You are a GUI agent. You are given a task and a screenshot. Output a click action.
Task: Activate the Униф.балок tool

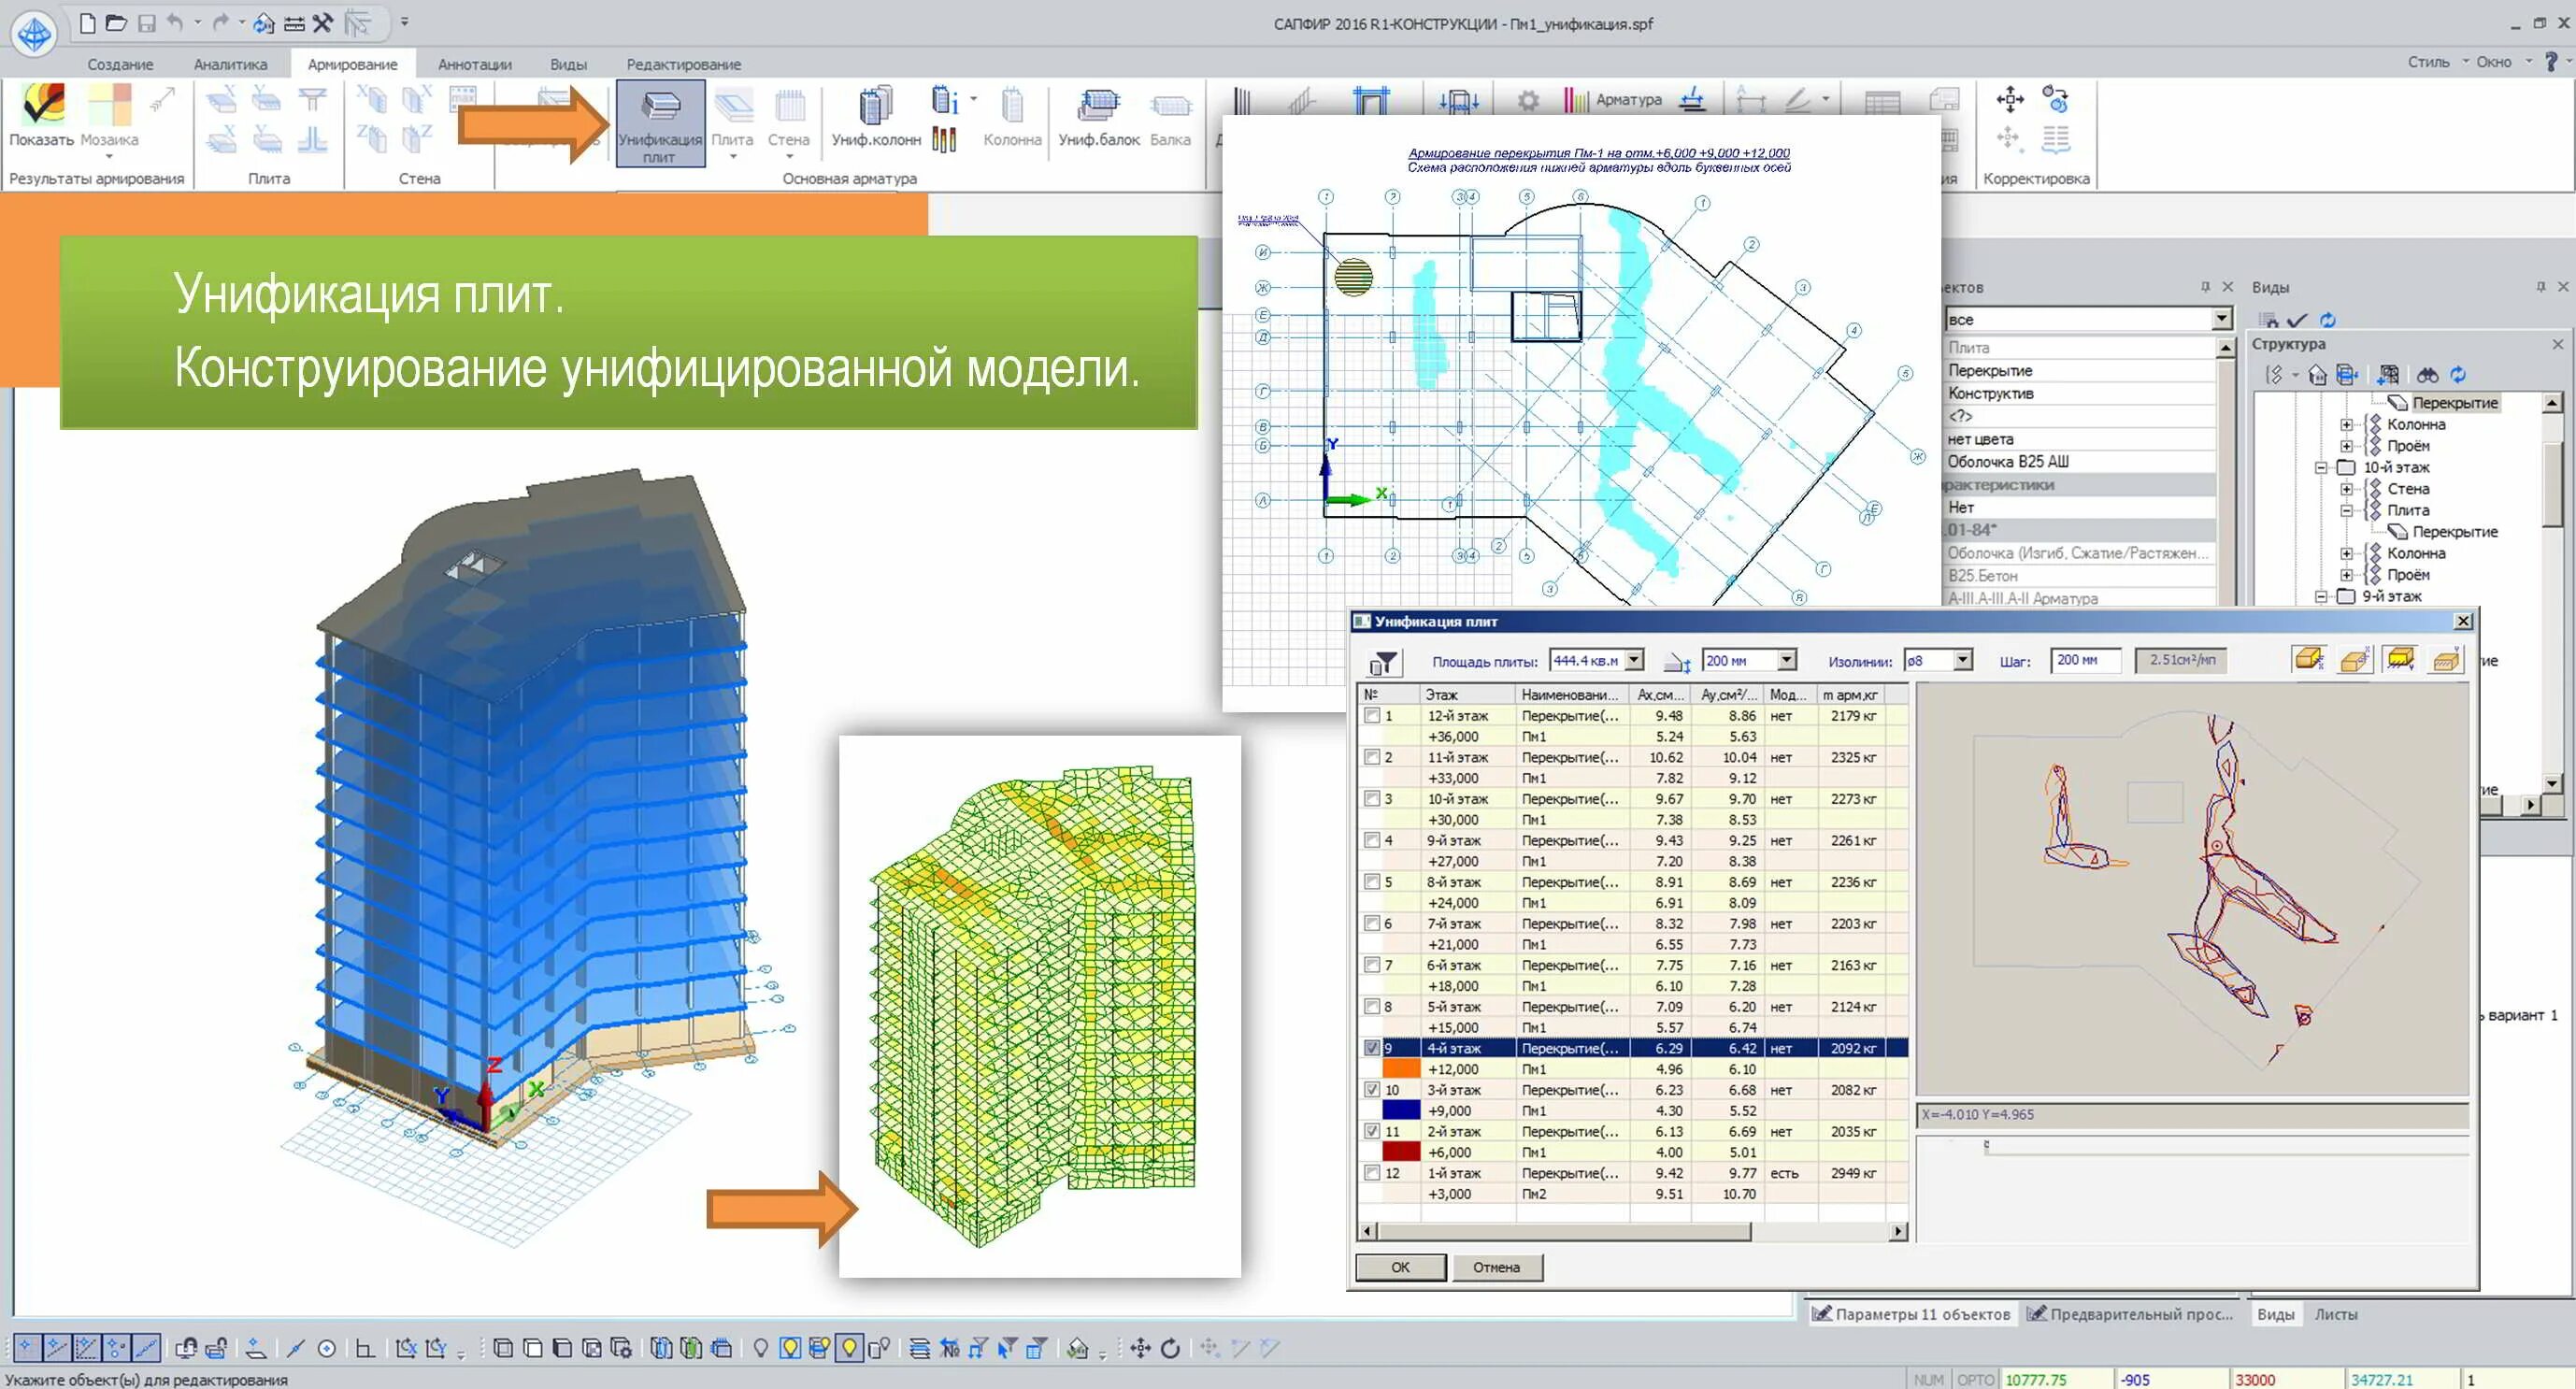tap(1100, 118)
